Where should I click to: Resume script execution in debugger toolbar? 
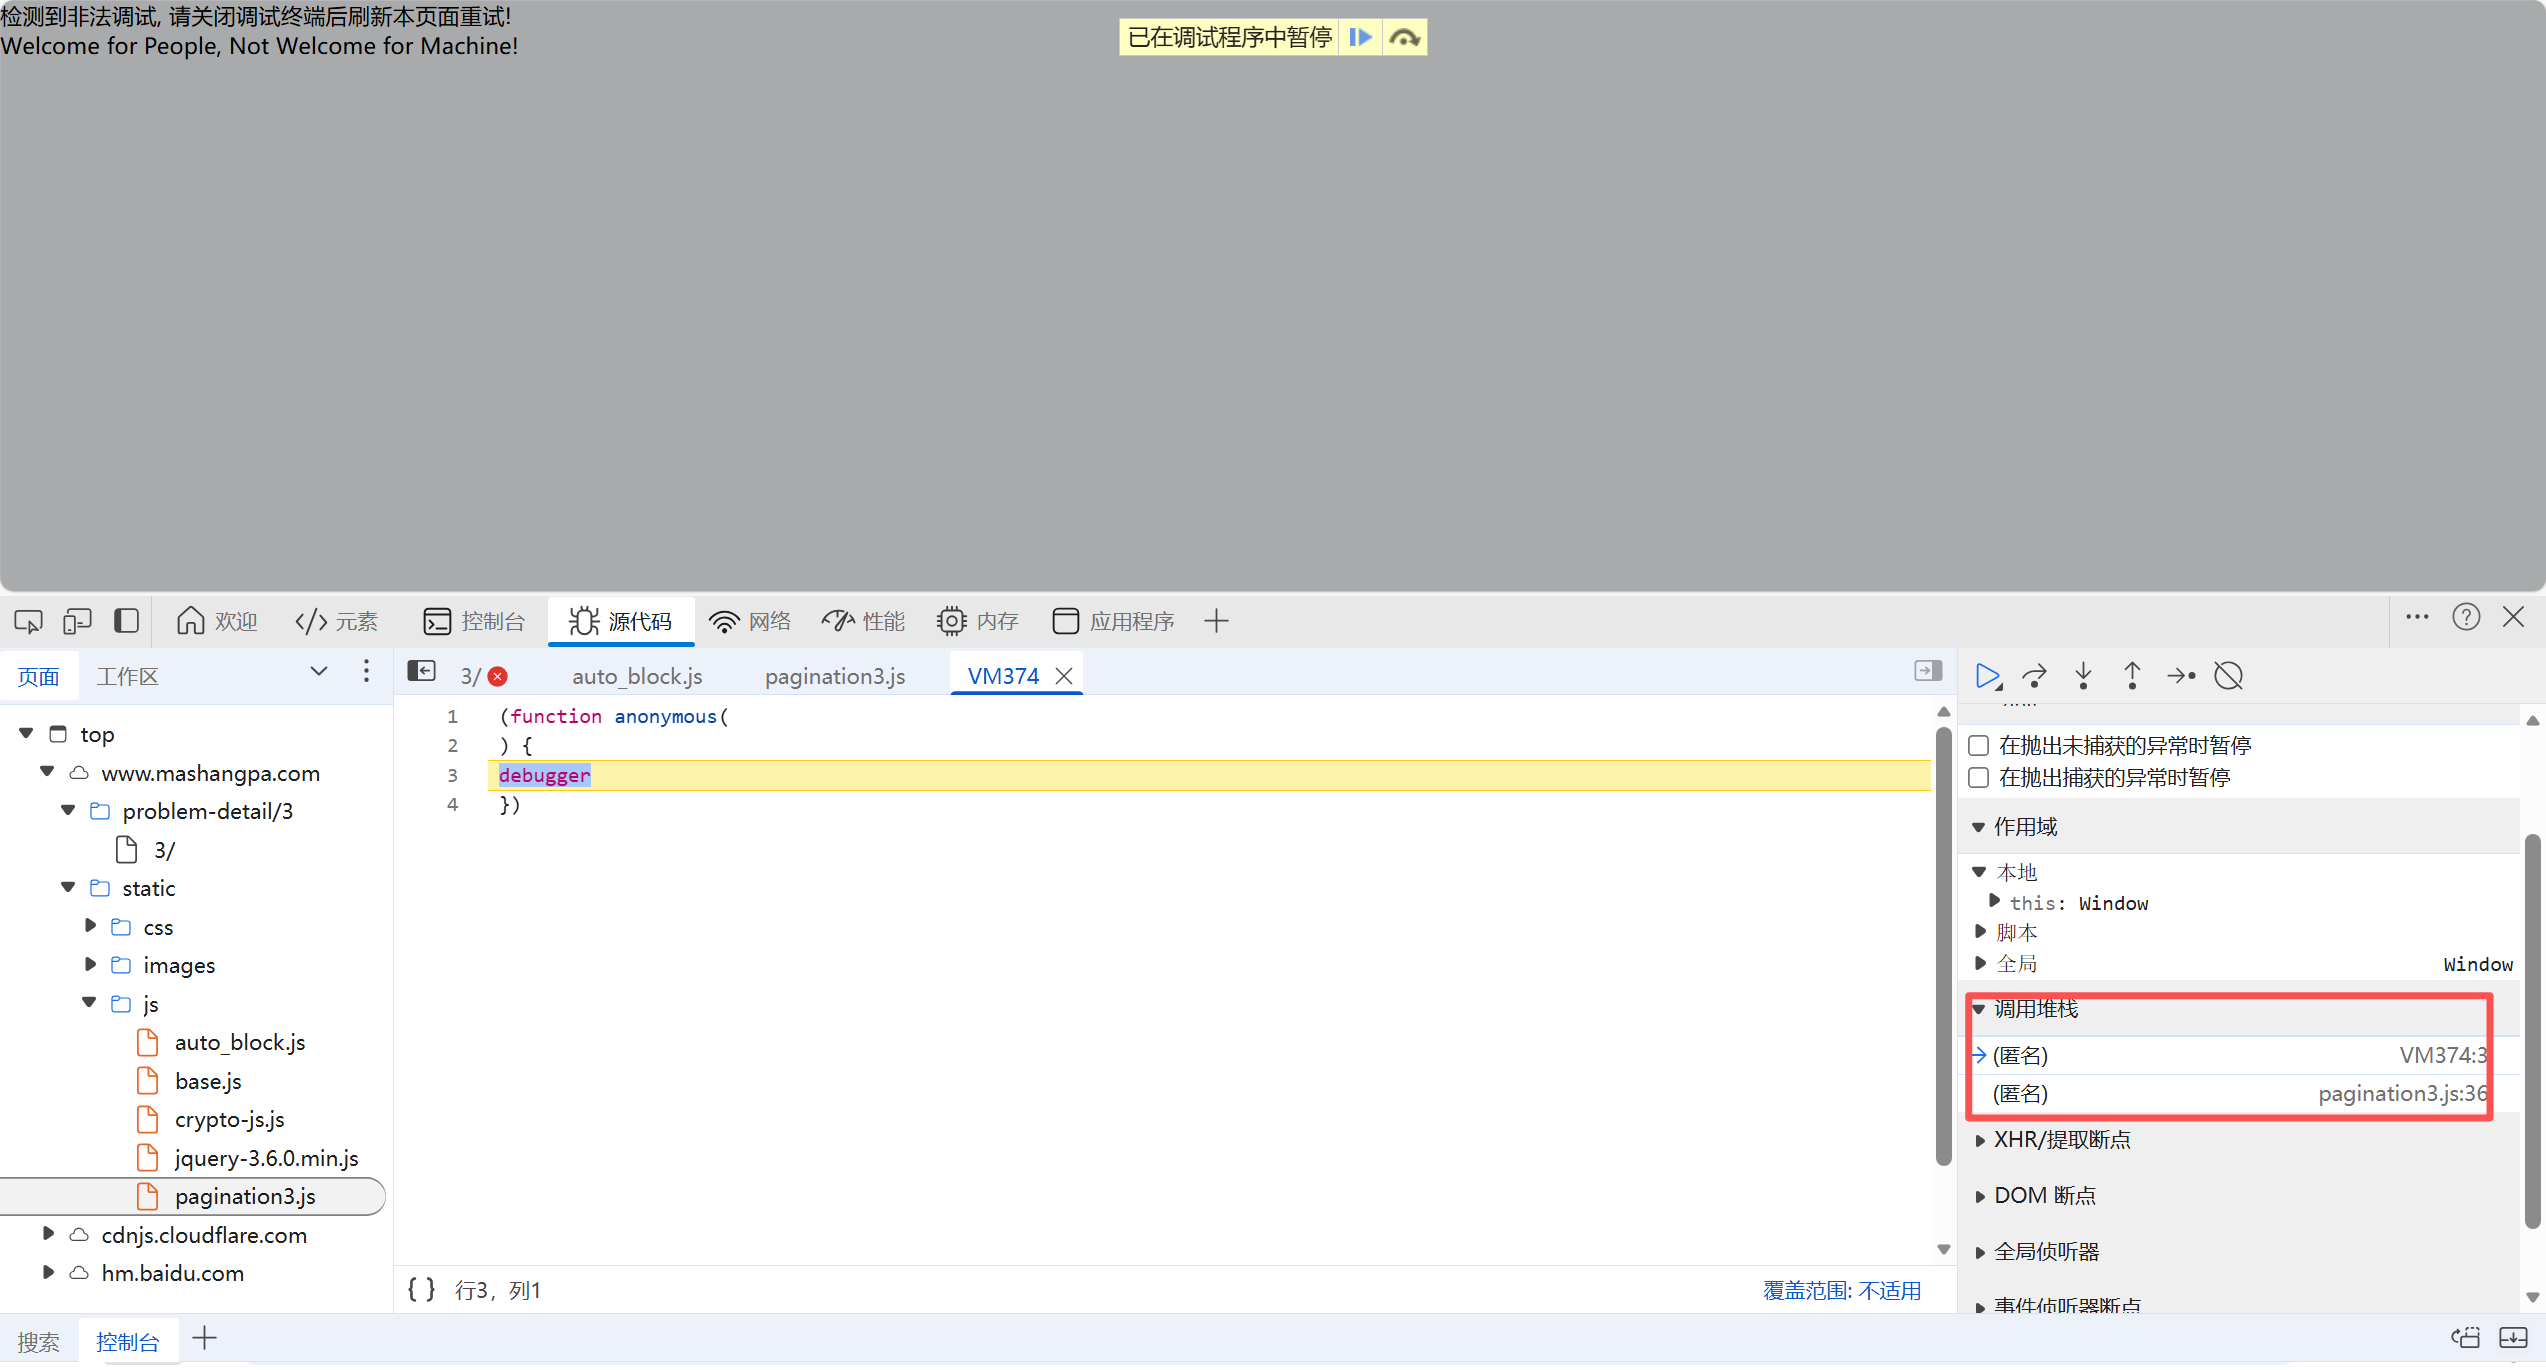click(x=1987, y=676)
